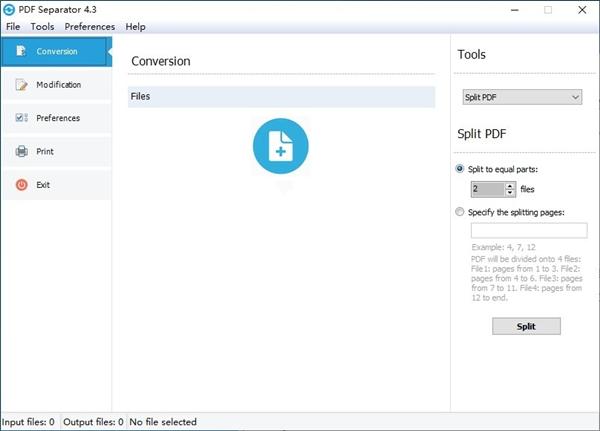The image size is (600, 431).
Task: Click 'Output files: 0' in status bar
Action: tap(93, 422)
